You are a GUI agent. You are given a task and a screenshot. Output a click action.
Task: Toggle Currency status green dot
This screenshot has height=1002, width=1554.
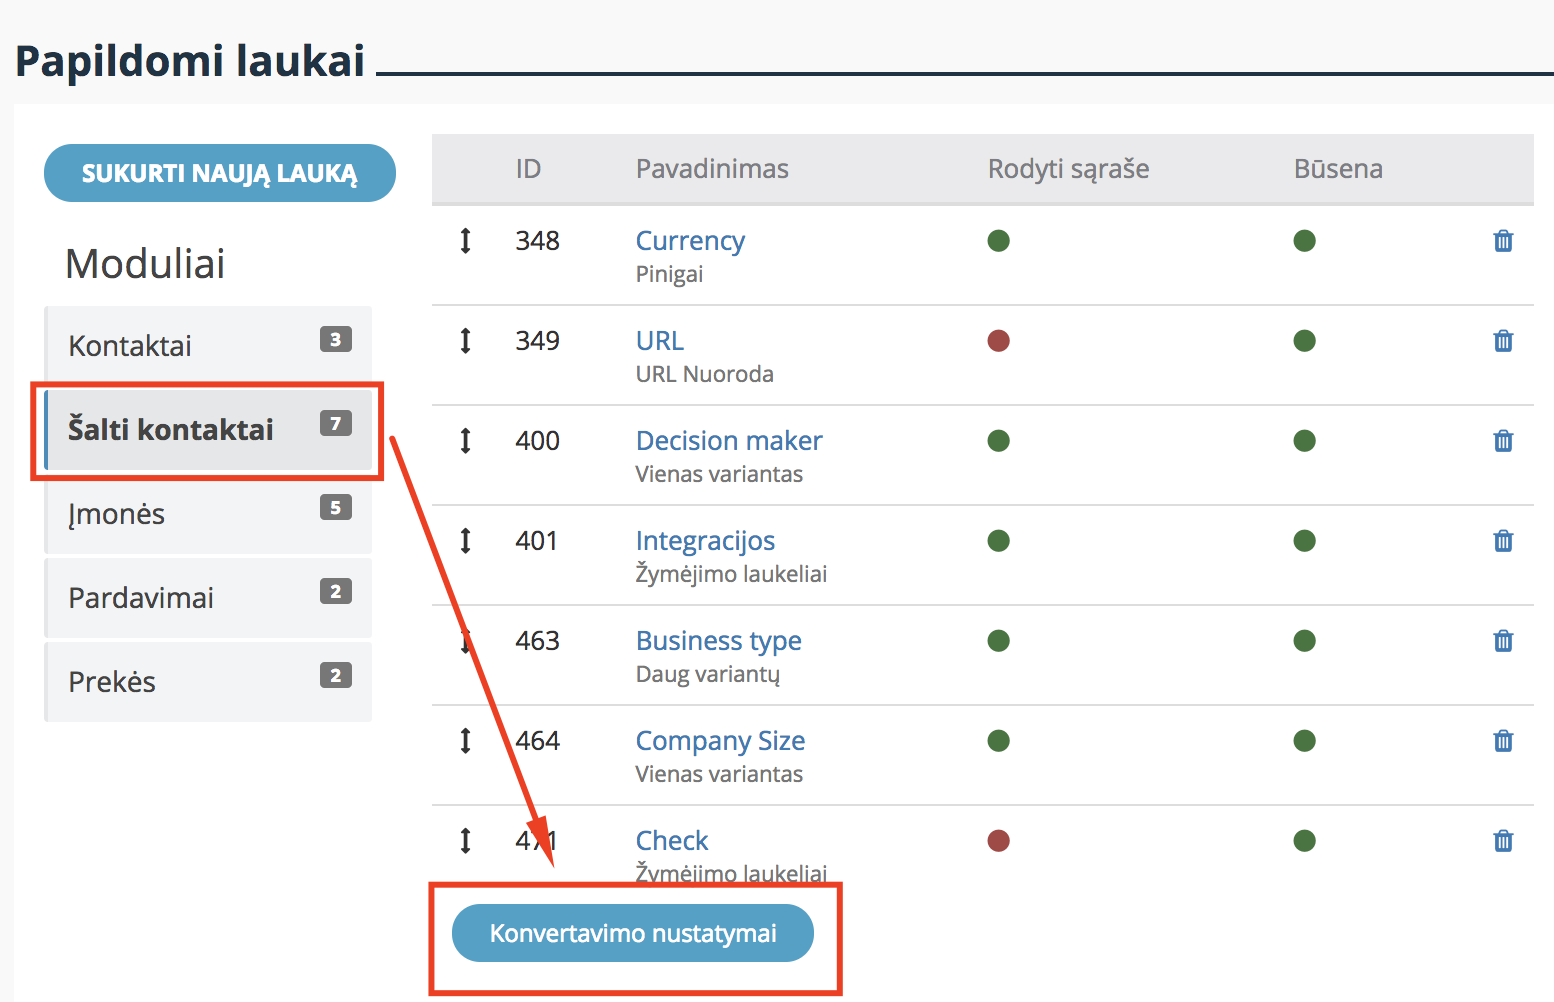1304,241
